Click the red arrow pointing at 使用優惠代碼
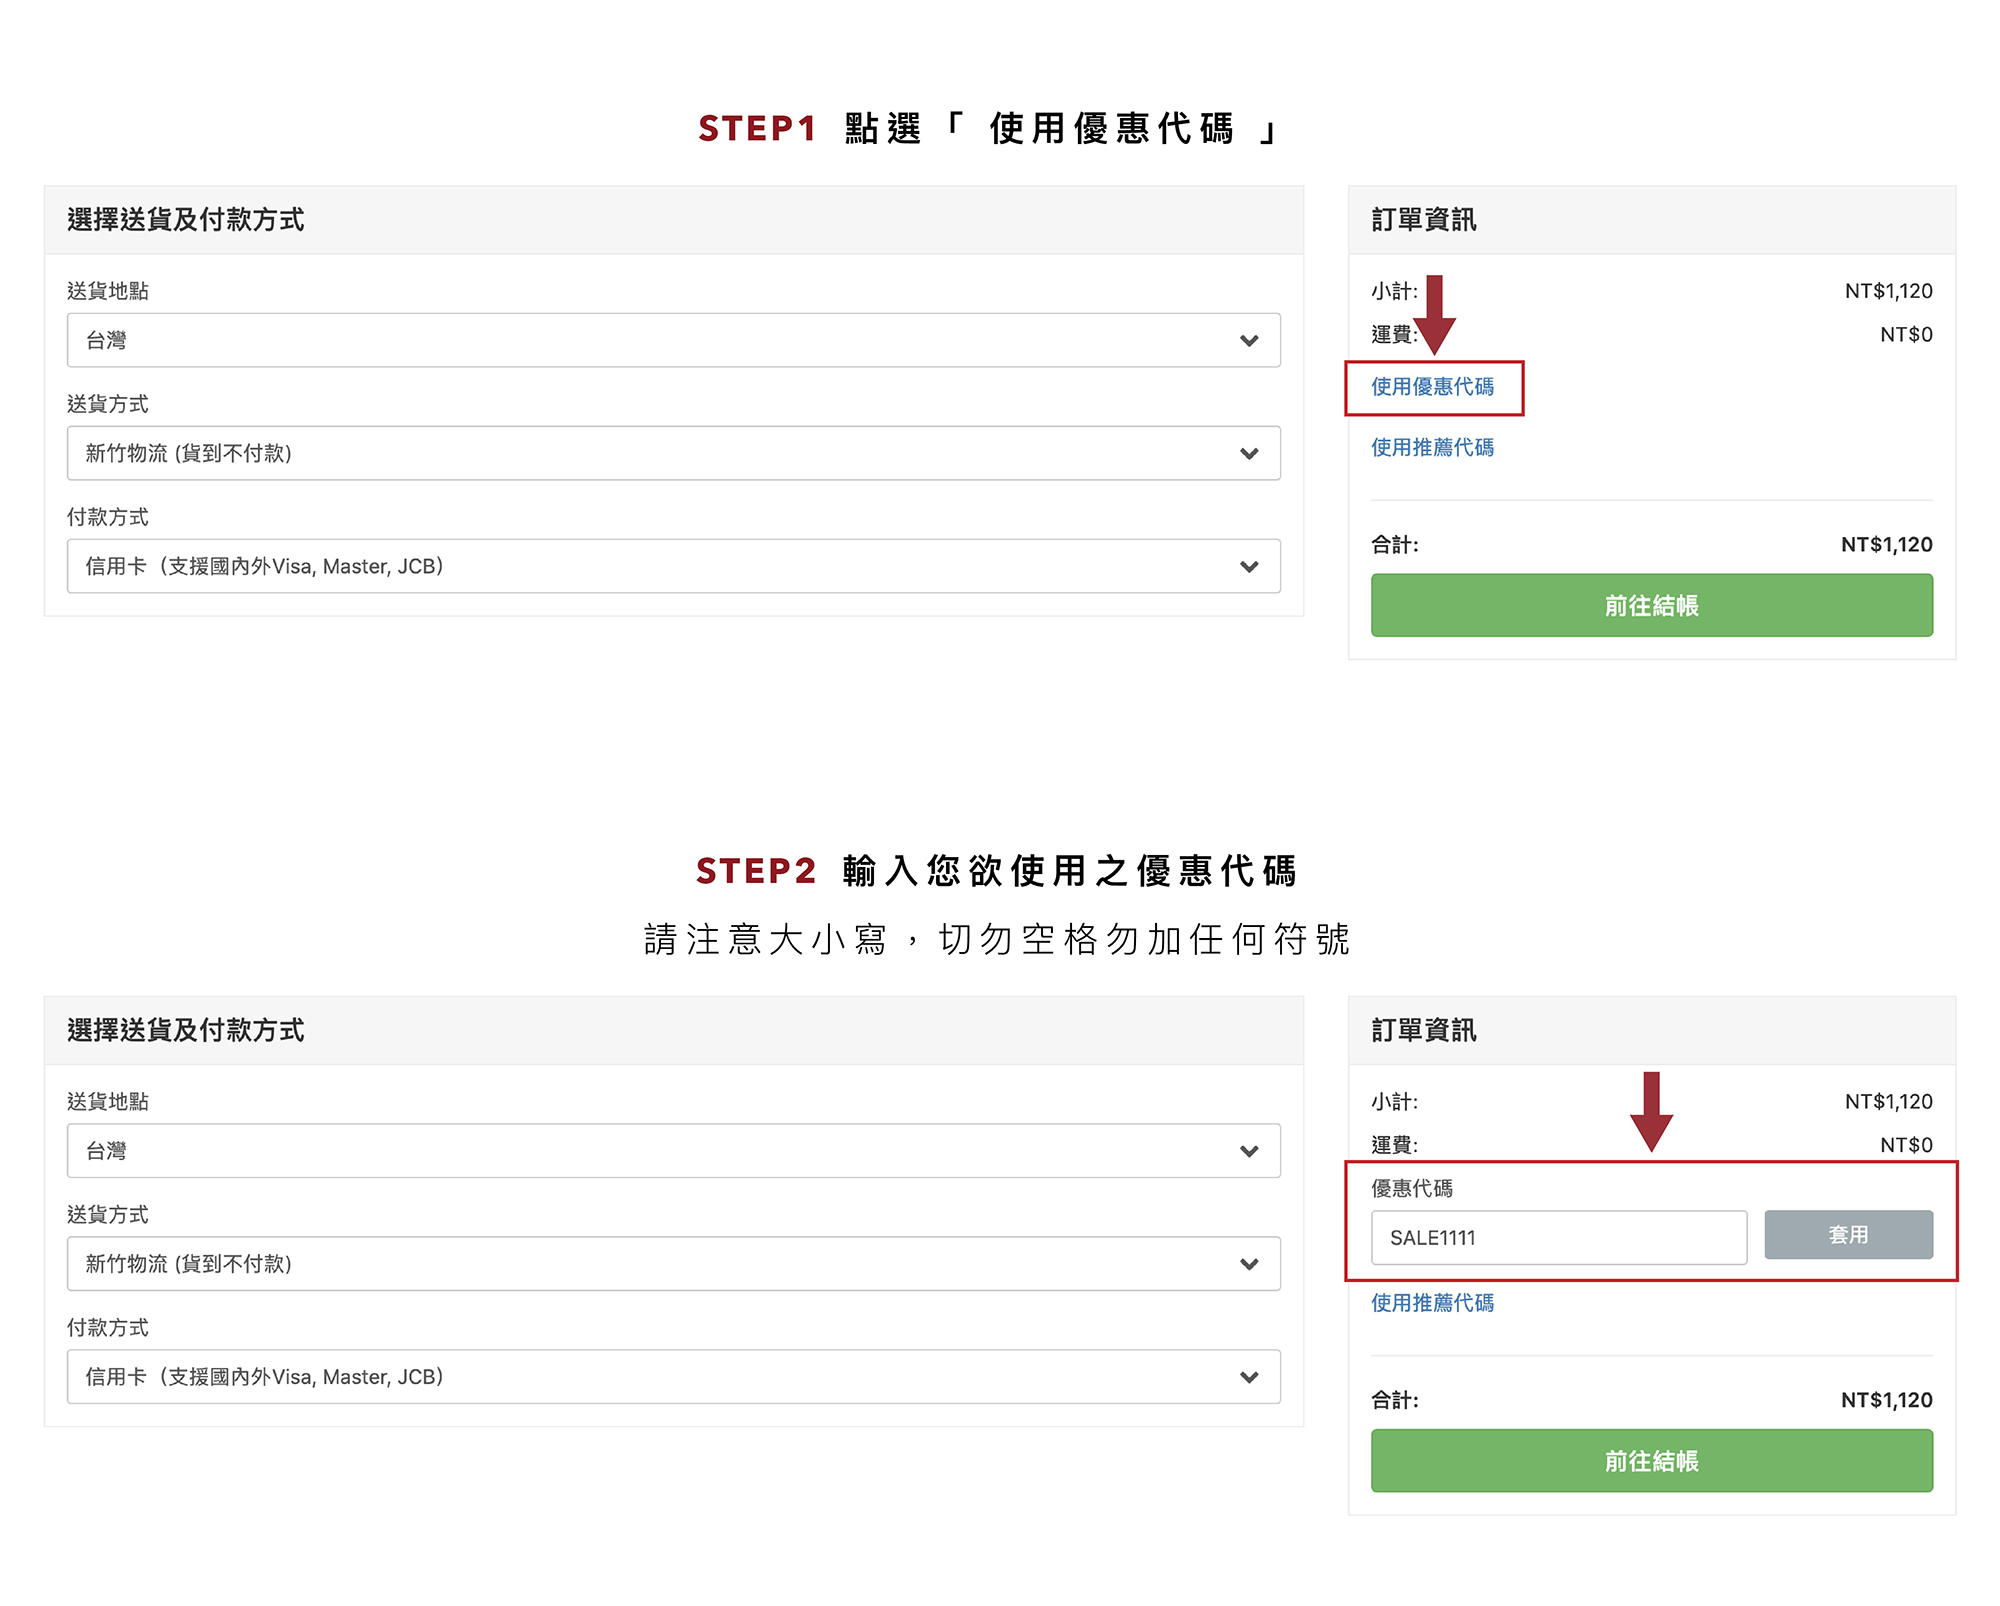2000x1606 pixels. click(1434, 316)
